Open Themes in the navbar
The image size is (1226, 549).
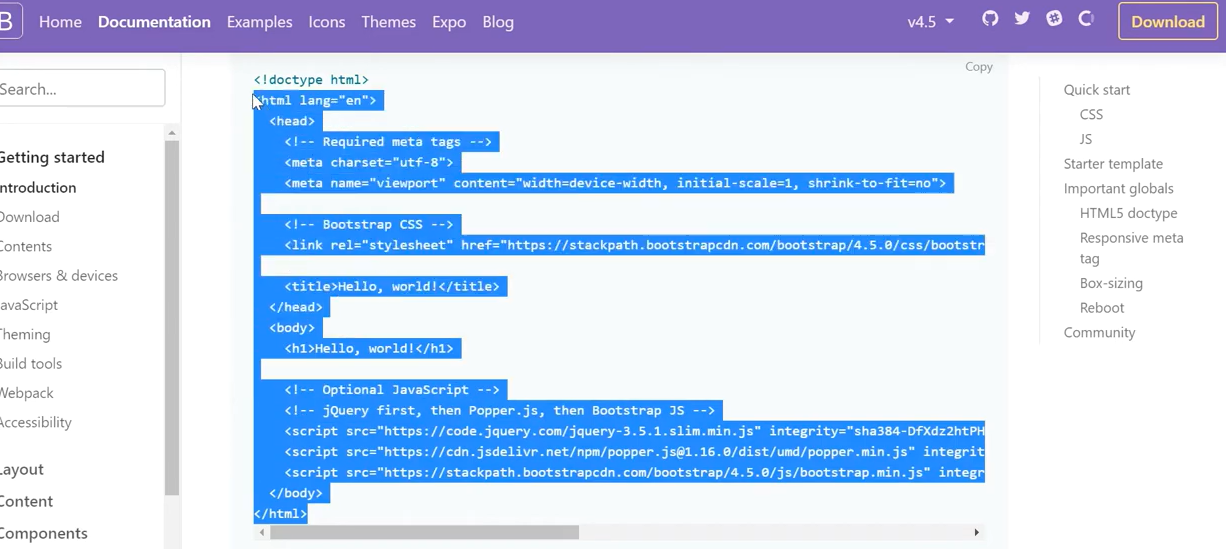pos(389,21)
